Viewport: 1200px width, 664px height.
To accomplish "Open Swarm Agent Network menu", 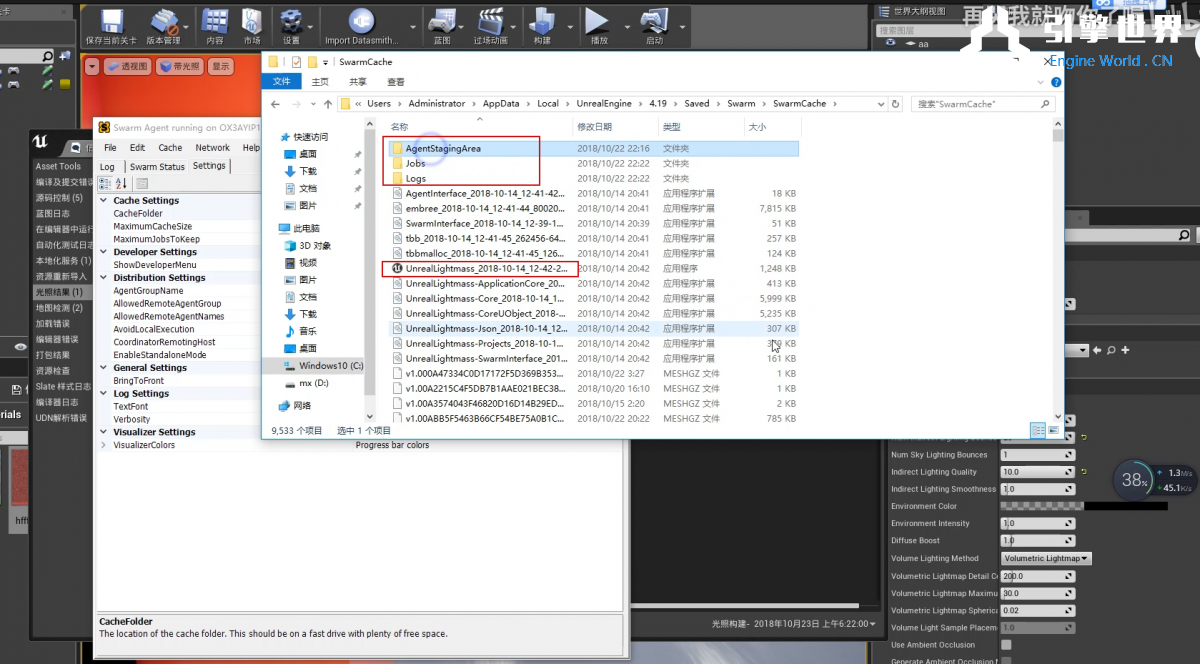I will click(x=212, y=148).
